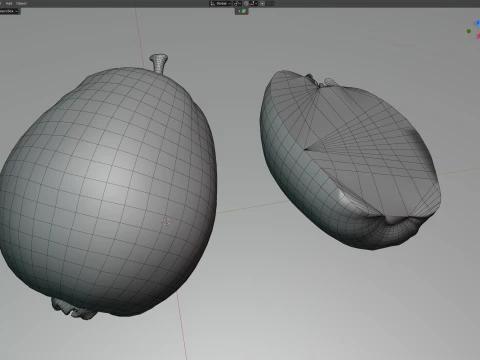480x360 pixels.
Task: Open the Object menu
Action: 21,3
